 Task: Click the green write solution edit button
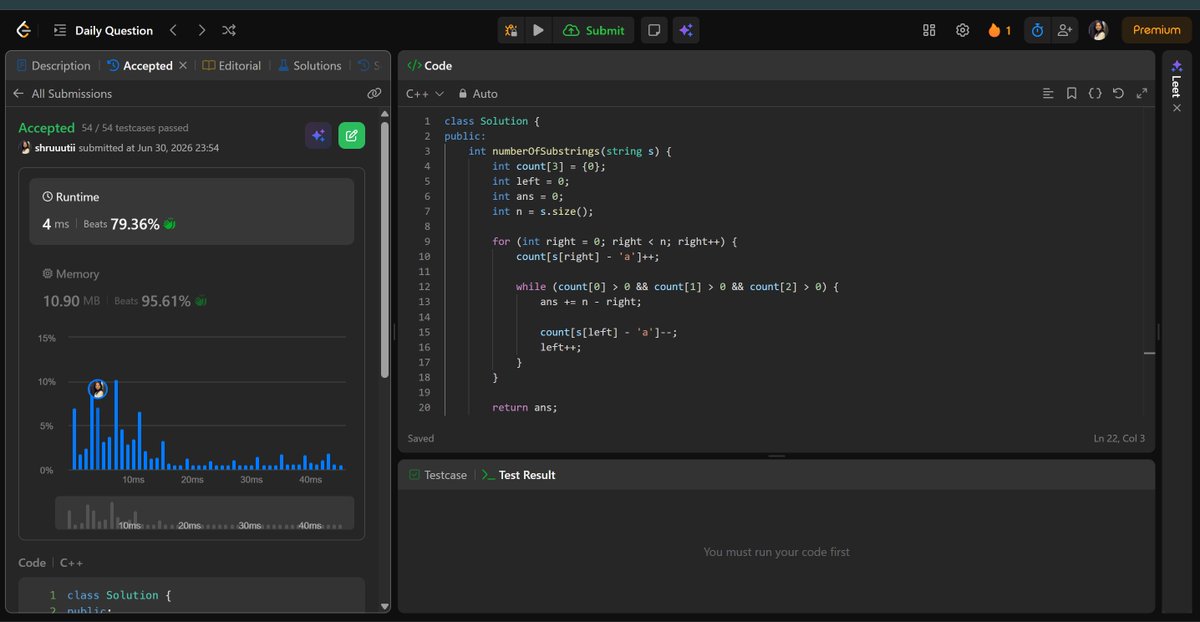(351, 135)
